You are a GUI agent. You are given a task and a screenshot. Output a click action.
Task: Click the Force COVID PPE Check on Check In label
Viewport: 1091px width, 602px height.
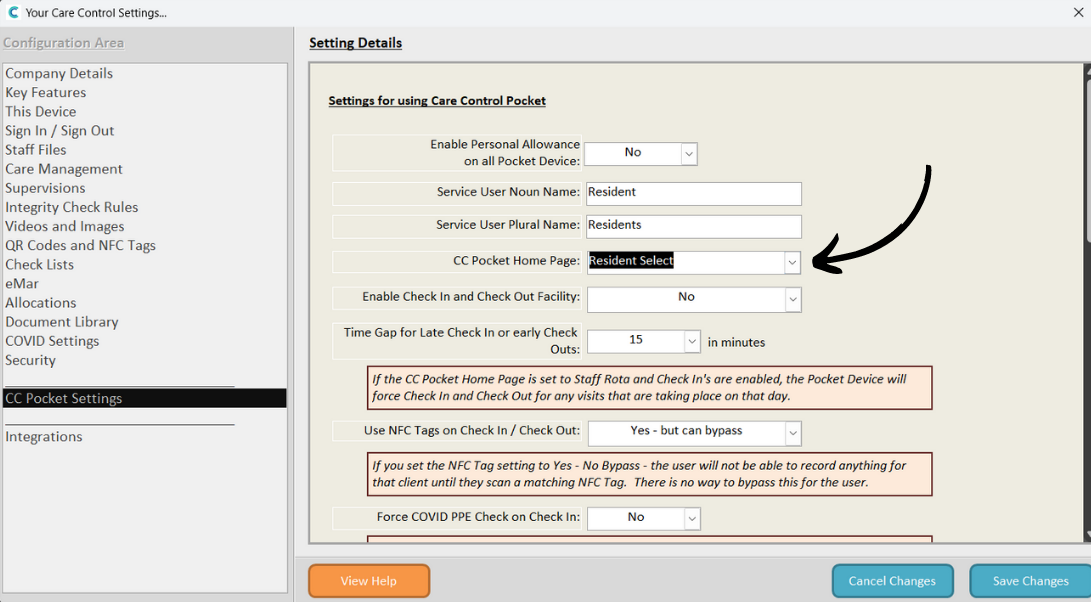pos(478,516)
